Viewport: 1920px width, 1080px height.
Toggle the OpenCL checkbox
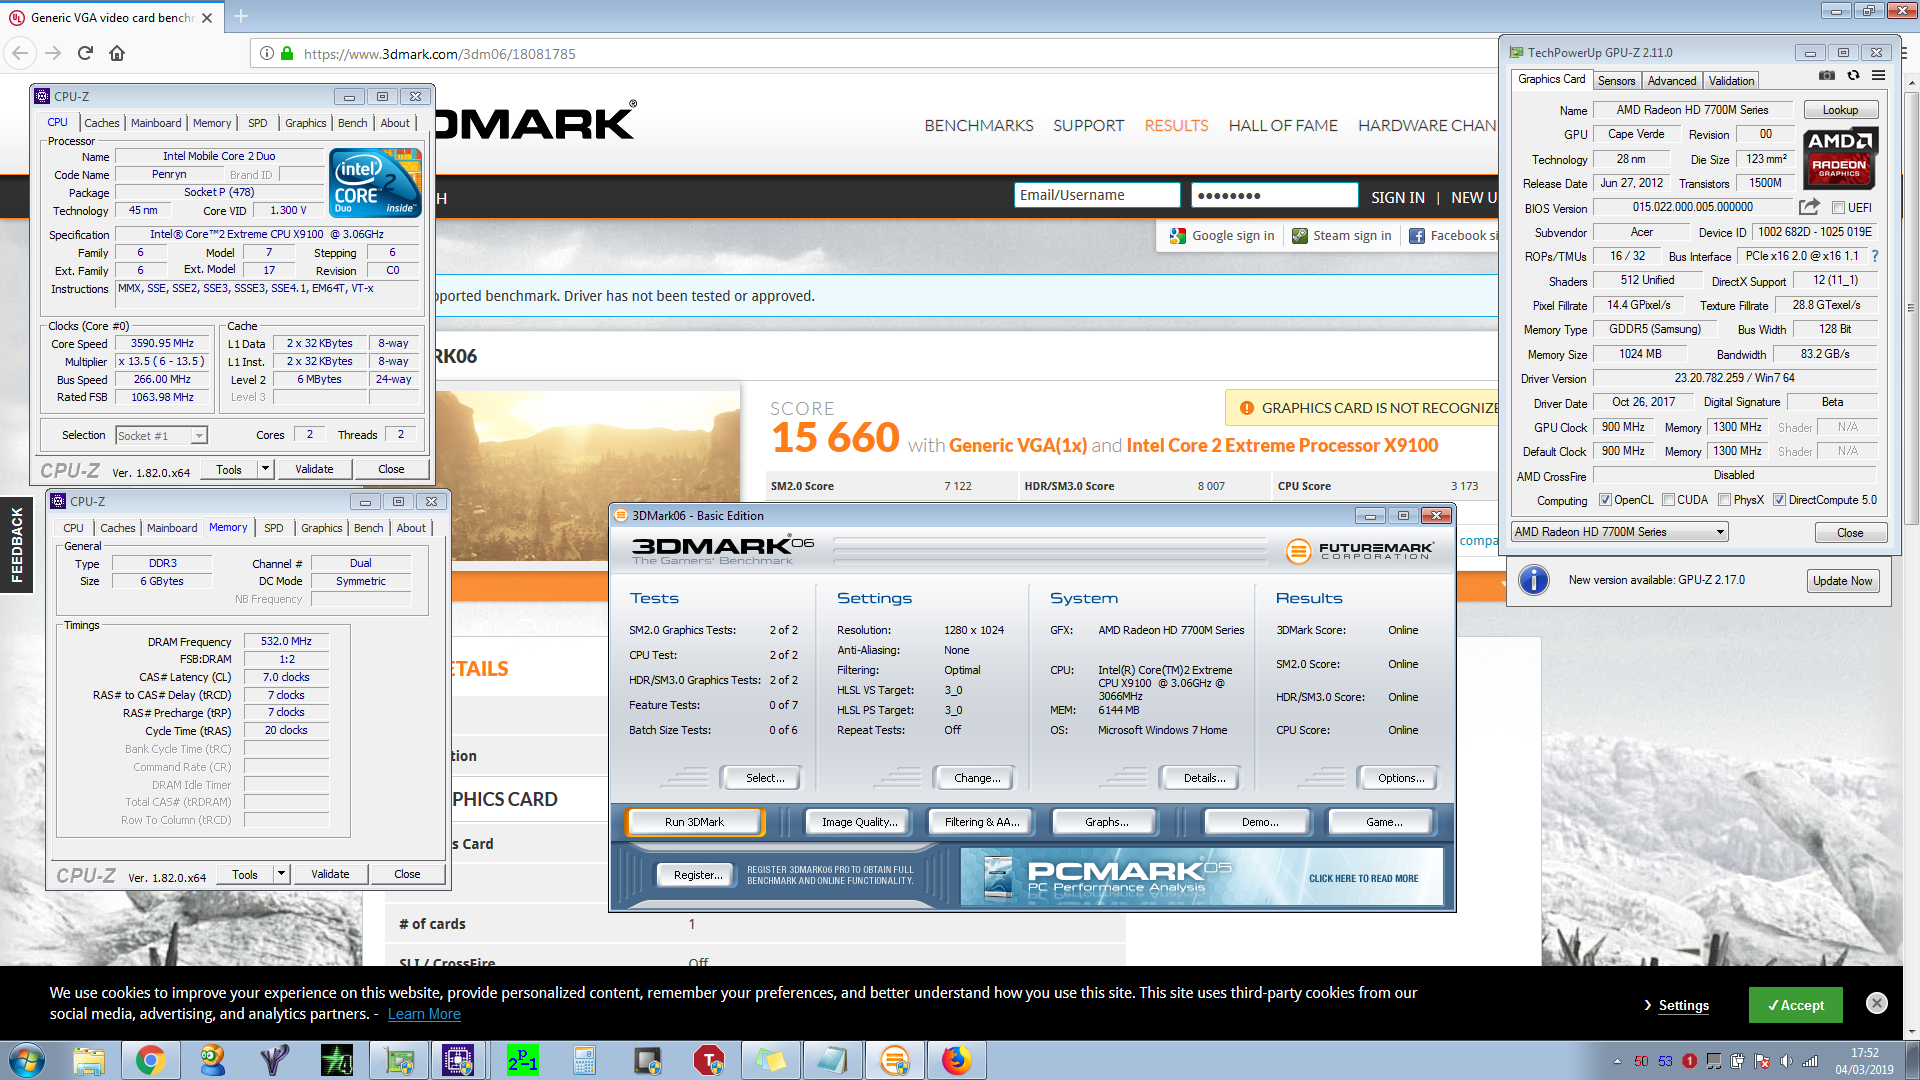coord(1605,500)
